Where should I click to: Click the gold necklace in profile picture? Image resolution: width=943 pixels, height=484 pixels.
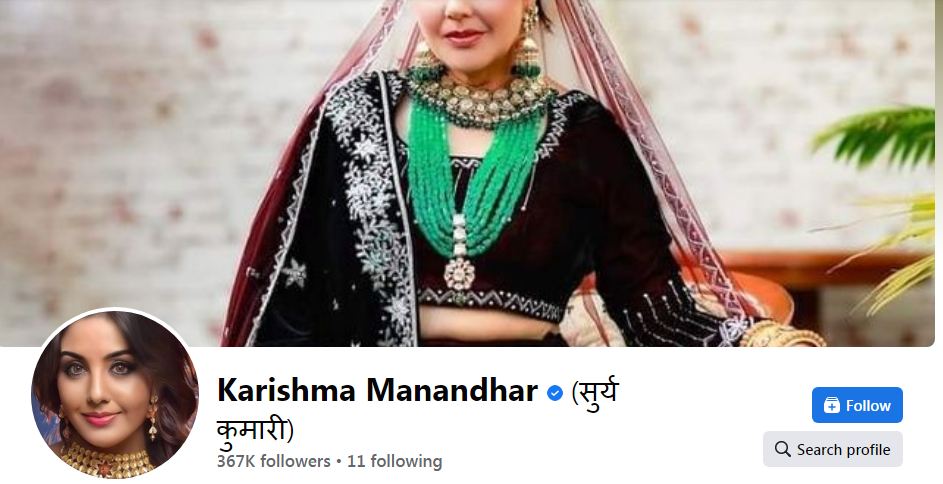(x=107, y=461)
